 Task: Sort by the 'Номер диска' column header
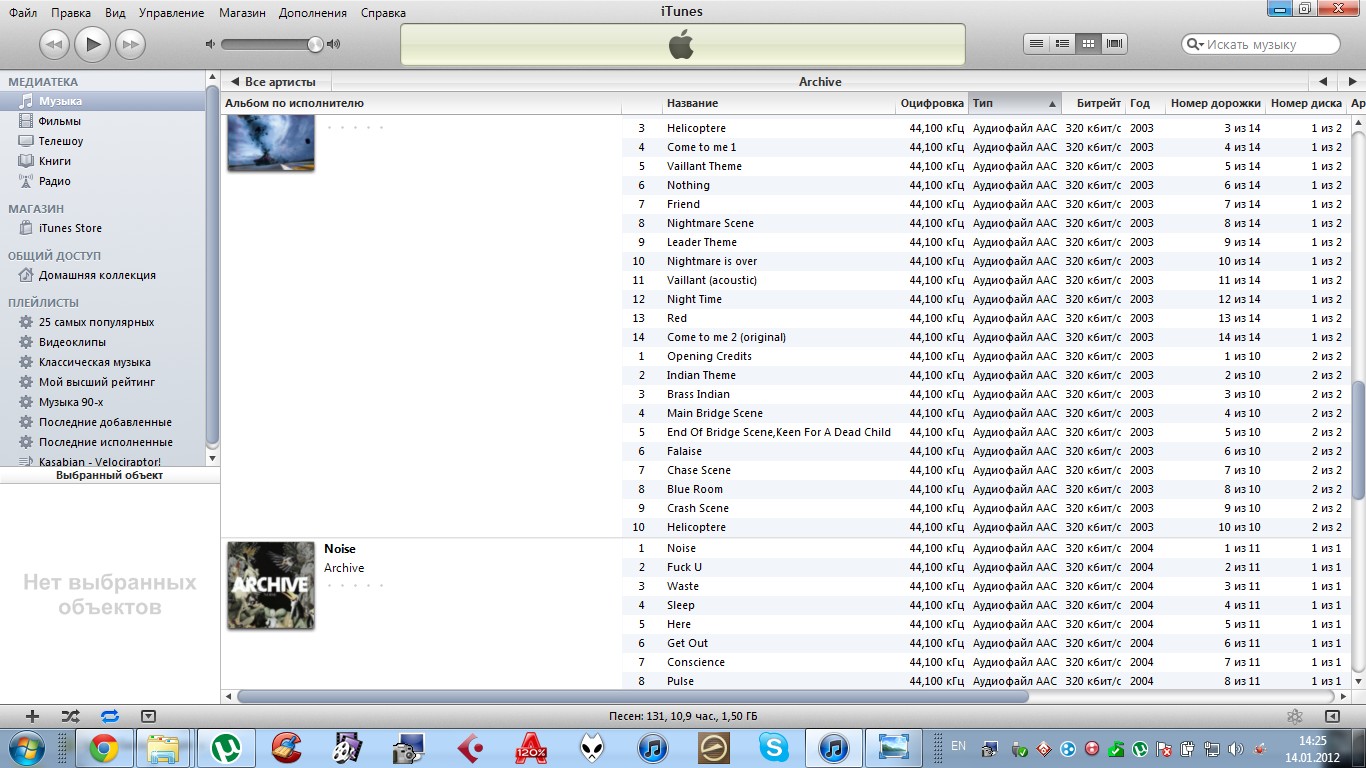tap(1306, 103)
